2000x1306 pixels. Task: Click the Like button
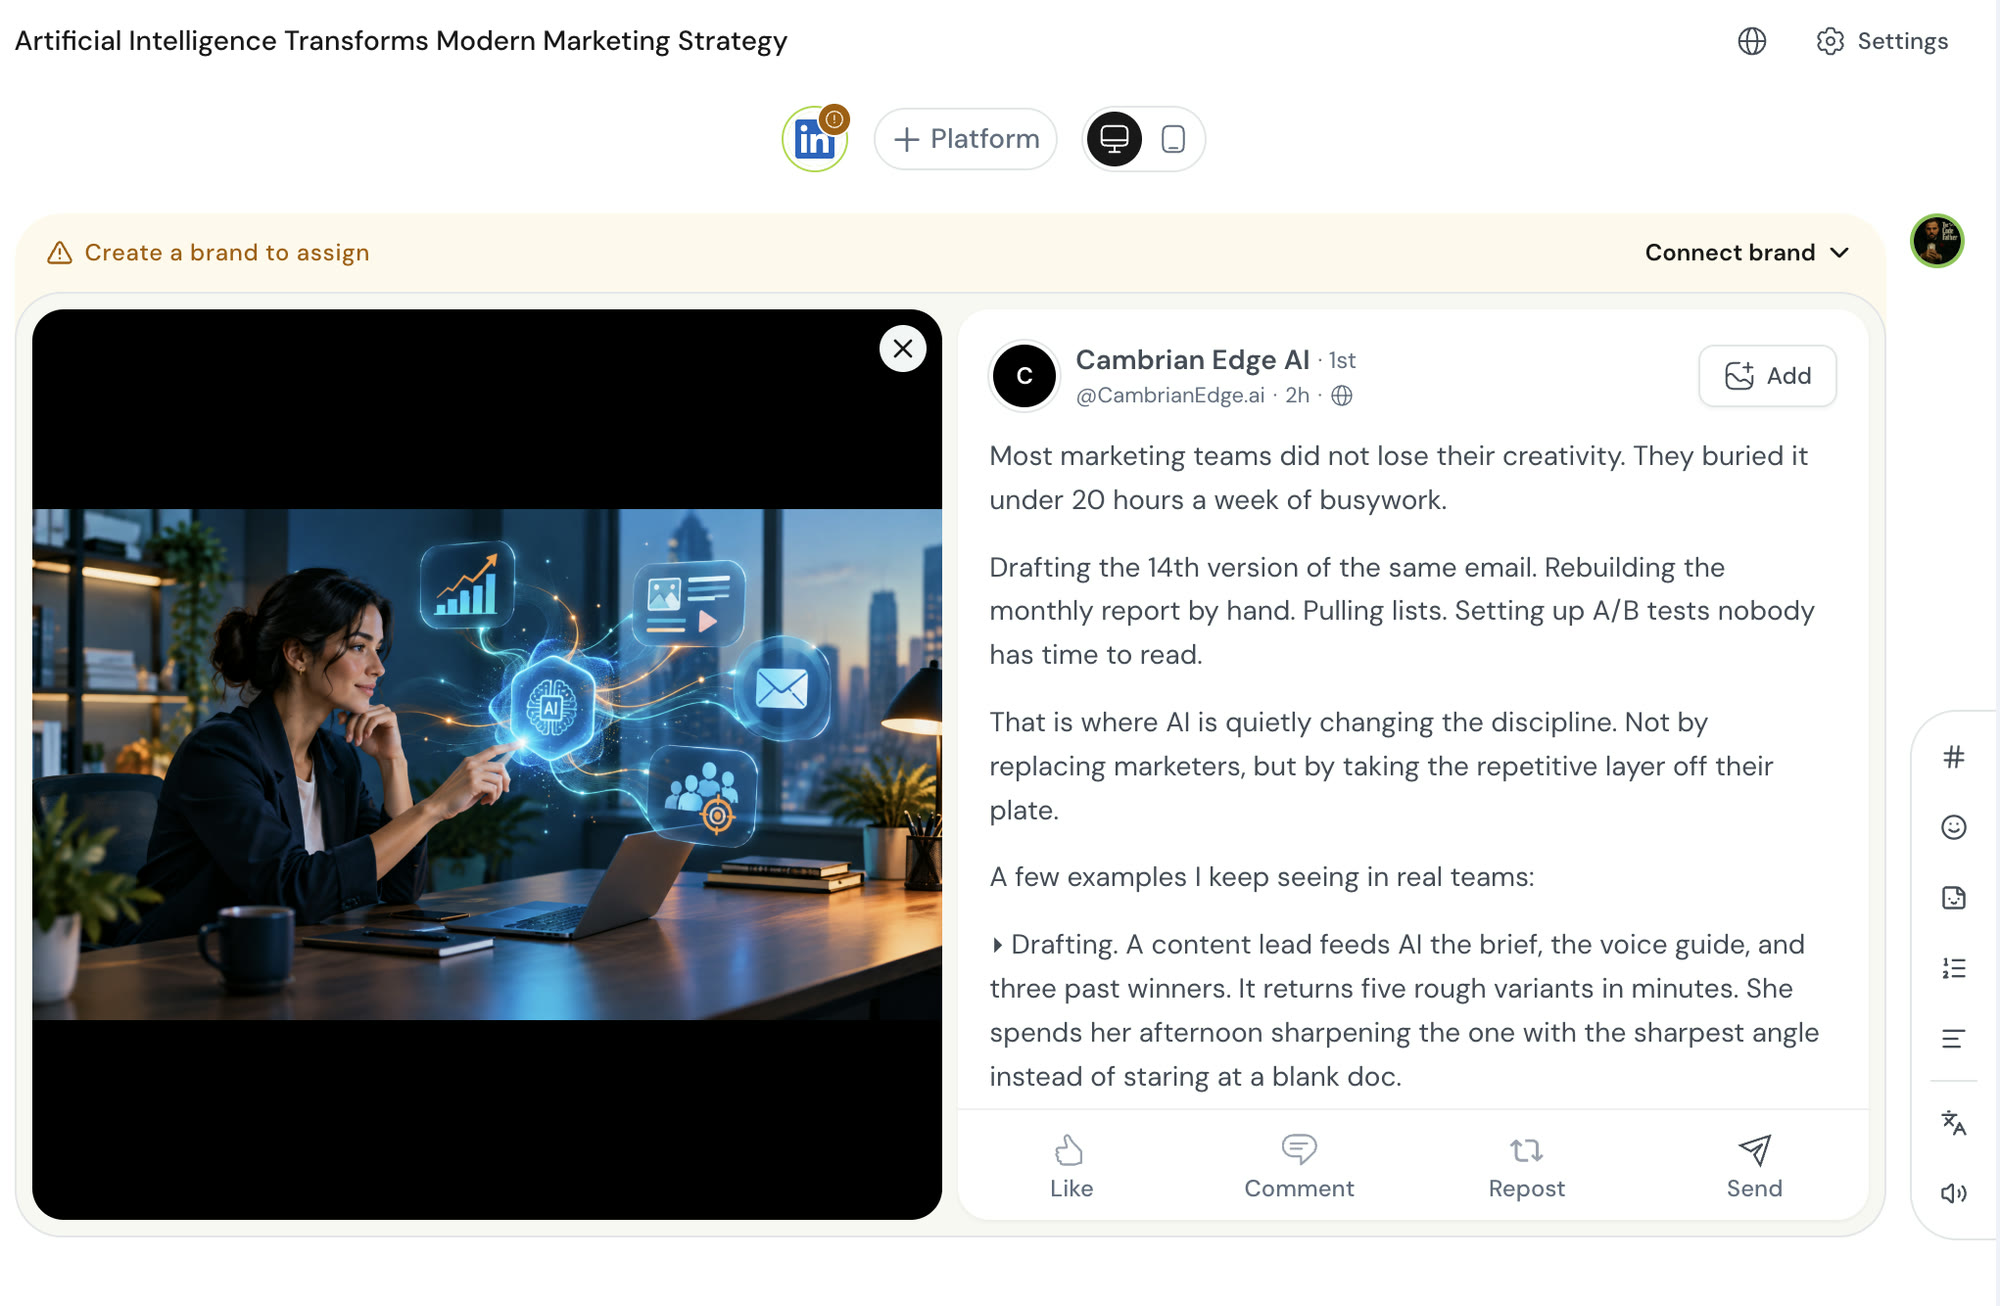click(1071, 1167)
